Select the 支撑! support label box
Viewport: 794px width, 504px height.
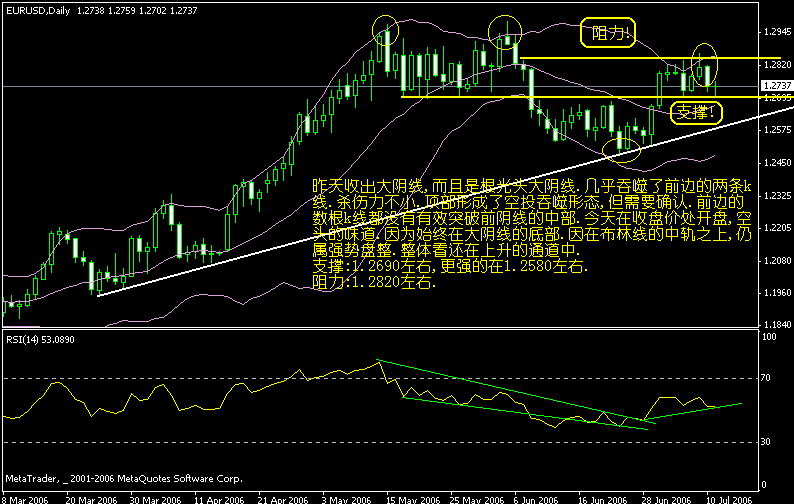click(x=696, y=112)
